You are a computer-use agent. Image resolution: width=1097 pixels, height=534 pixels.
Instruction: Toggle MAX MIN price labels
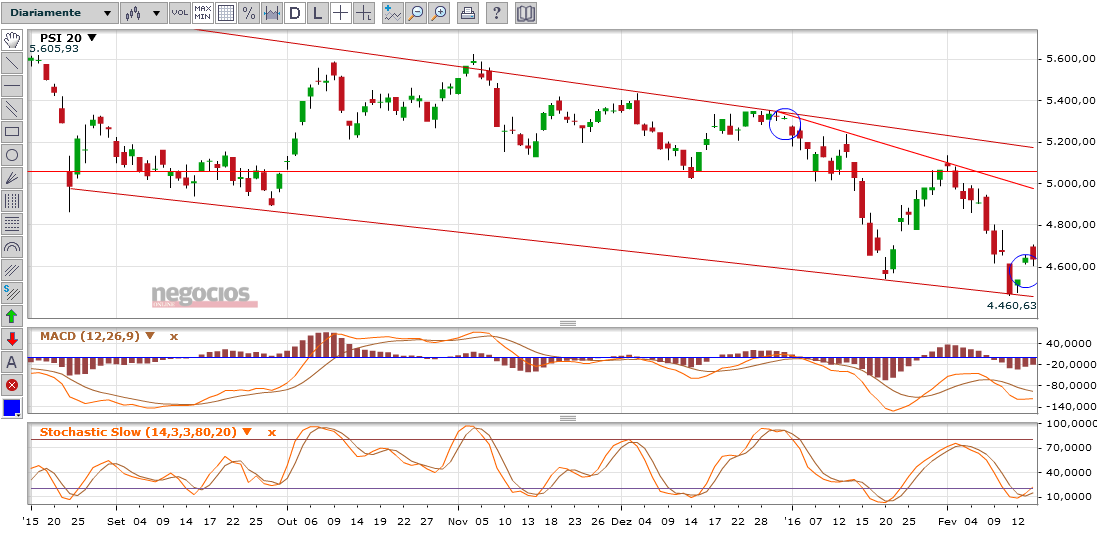[203, 13]
